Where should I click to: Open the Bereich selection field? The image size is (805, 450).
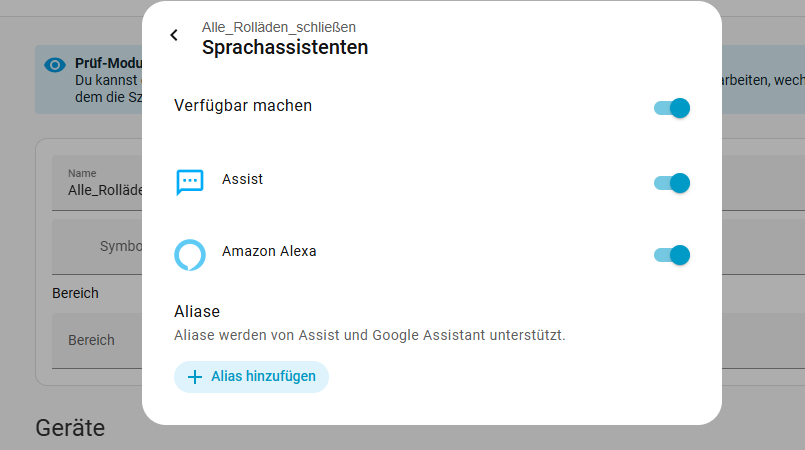(97, 341)
